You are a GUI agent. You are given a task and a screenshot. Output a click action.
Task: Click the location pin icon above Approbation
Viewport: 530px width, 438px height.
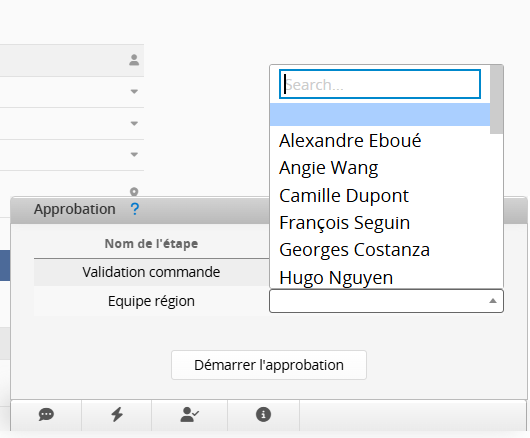134,192
